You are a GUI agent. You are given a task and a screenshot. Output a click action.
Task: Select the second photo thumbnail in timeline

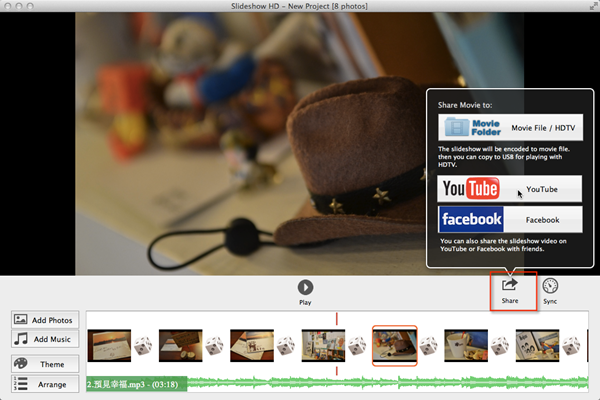[x=181, y=346]
